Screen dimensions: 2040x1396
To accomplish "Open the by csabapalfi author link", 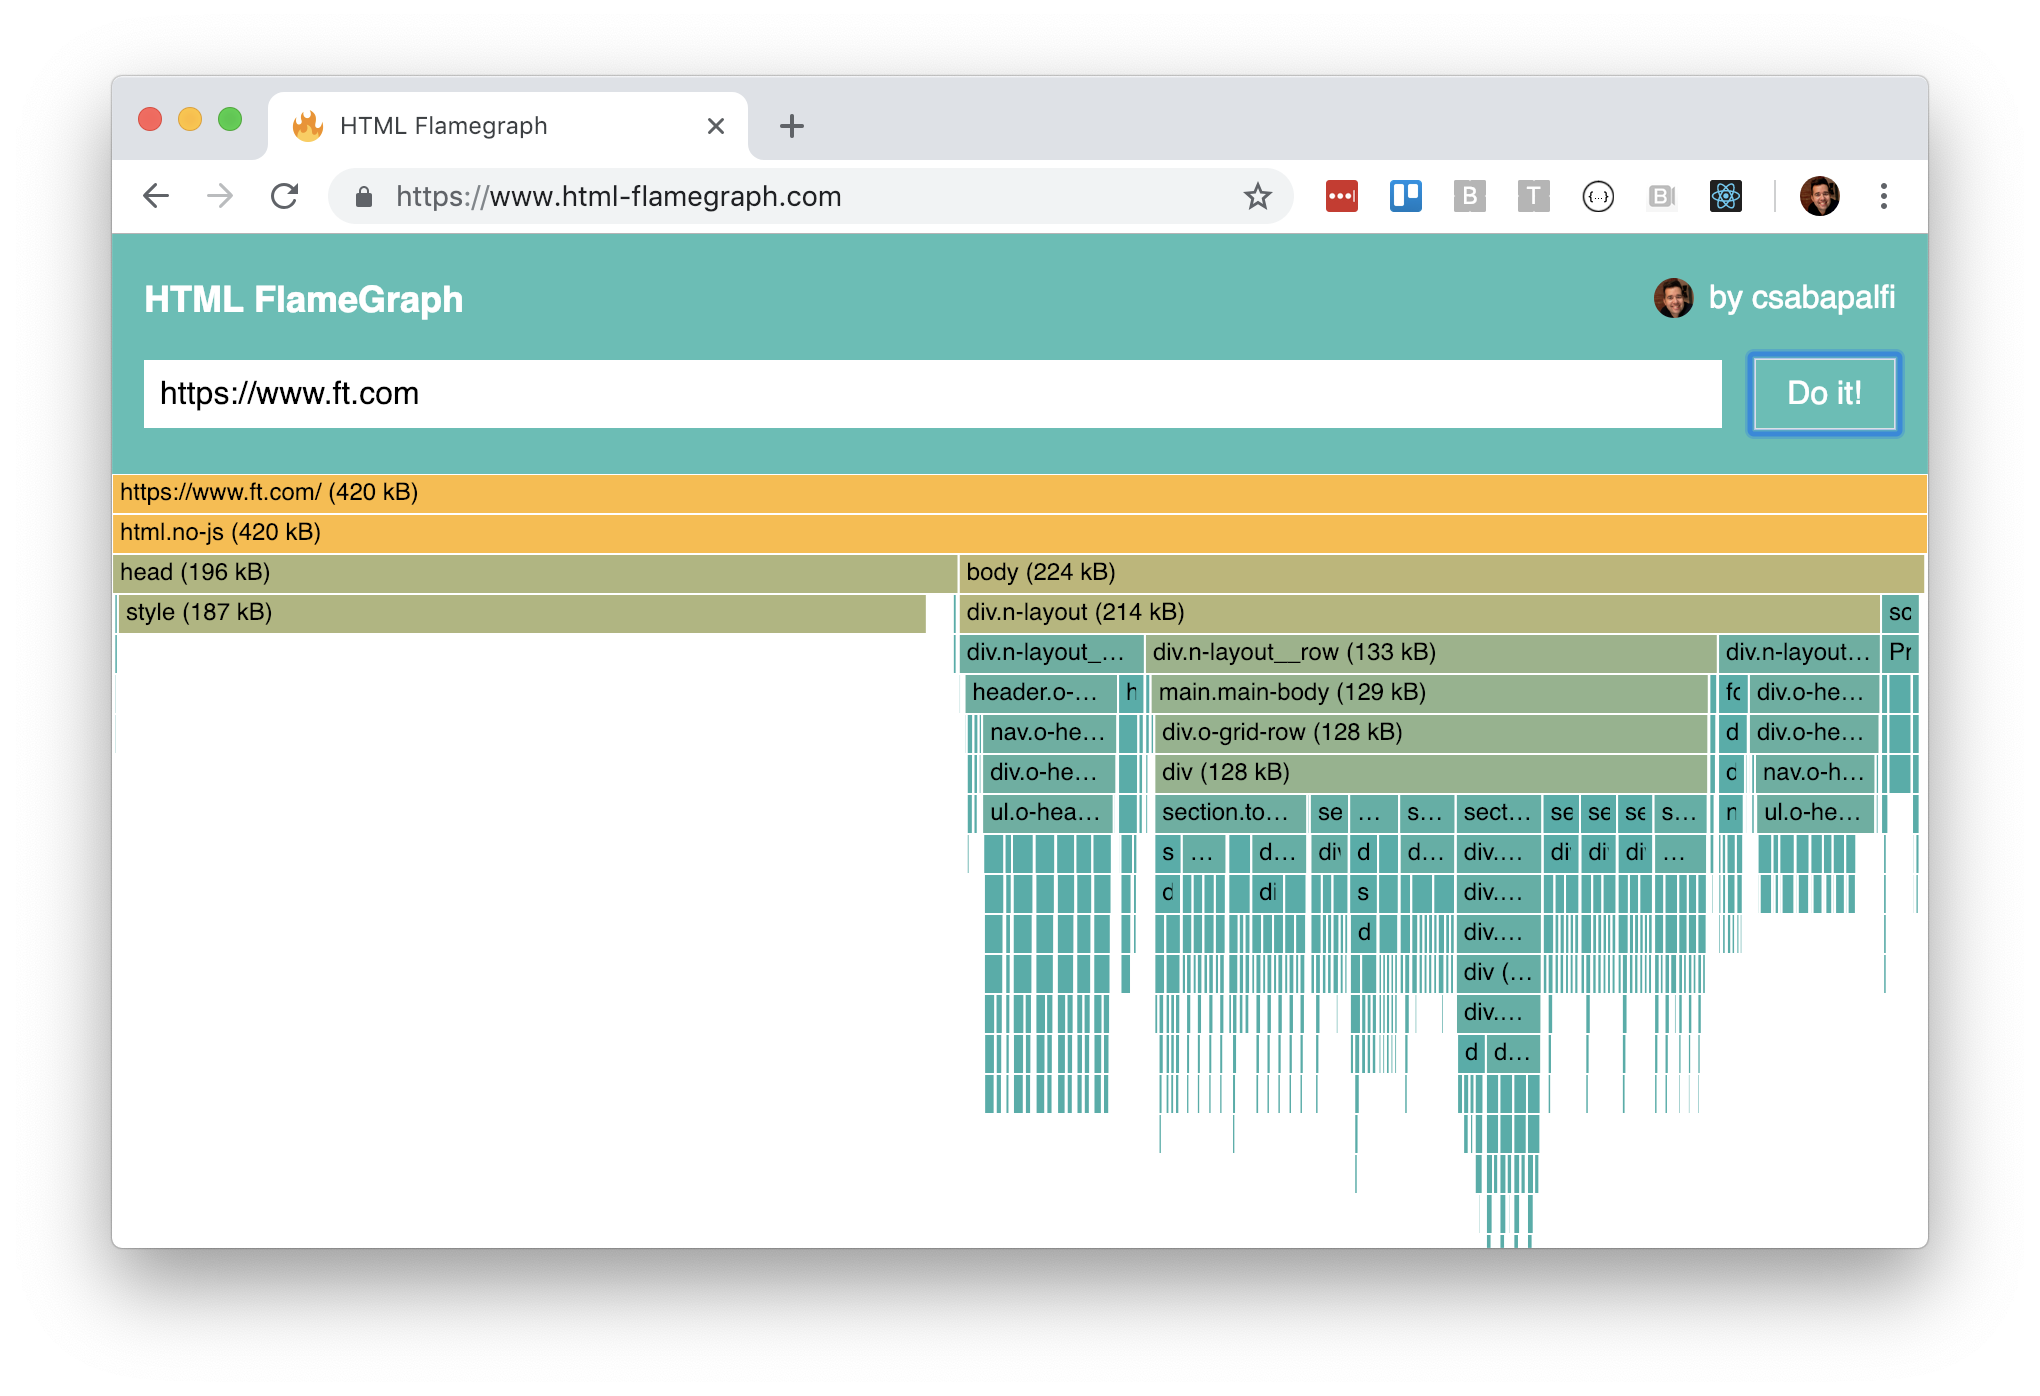I will [1801, 297].
